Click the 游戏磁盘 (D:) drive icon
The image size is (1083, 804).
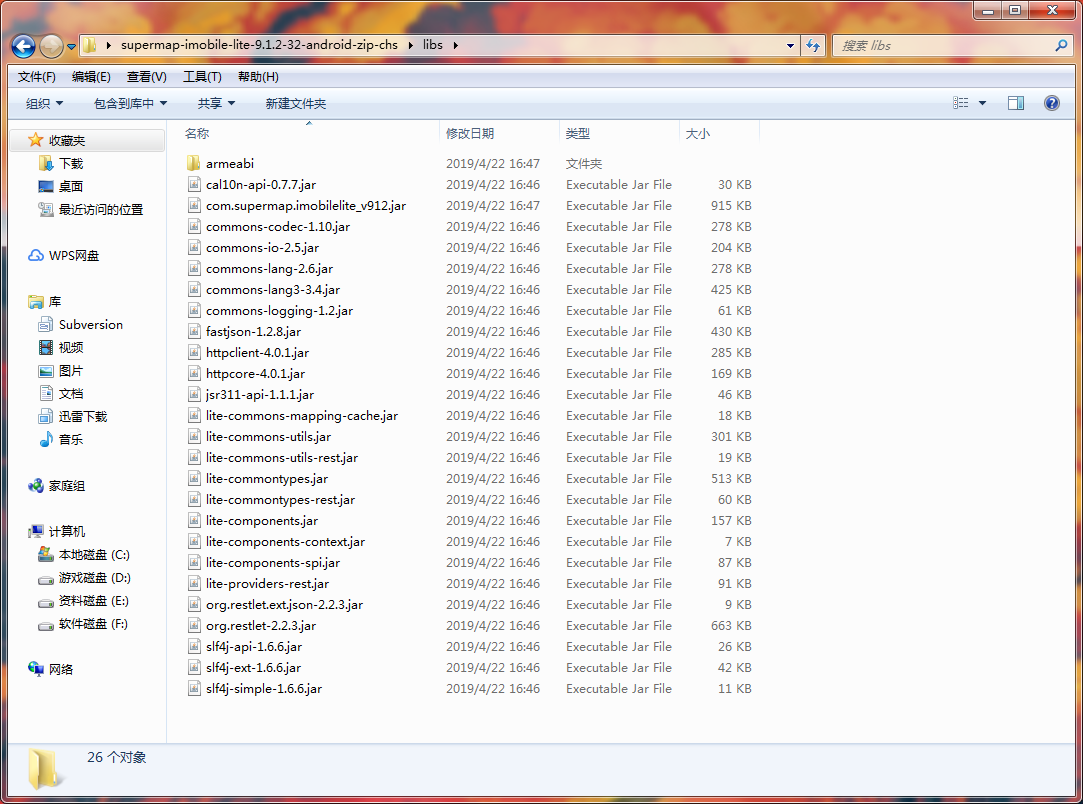pyautogui.click(x=46, y=579)
